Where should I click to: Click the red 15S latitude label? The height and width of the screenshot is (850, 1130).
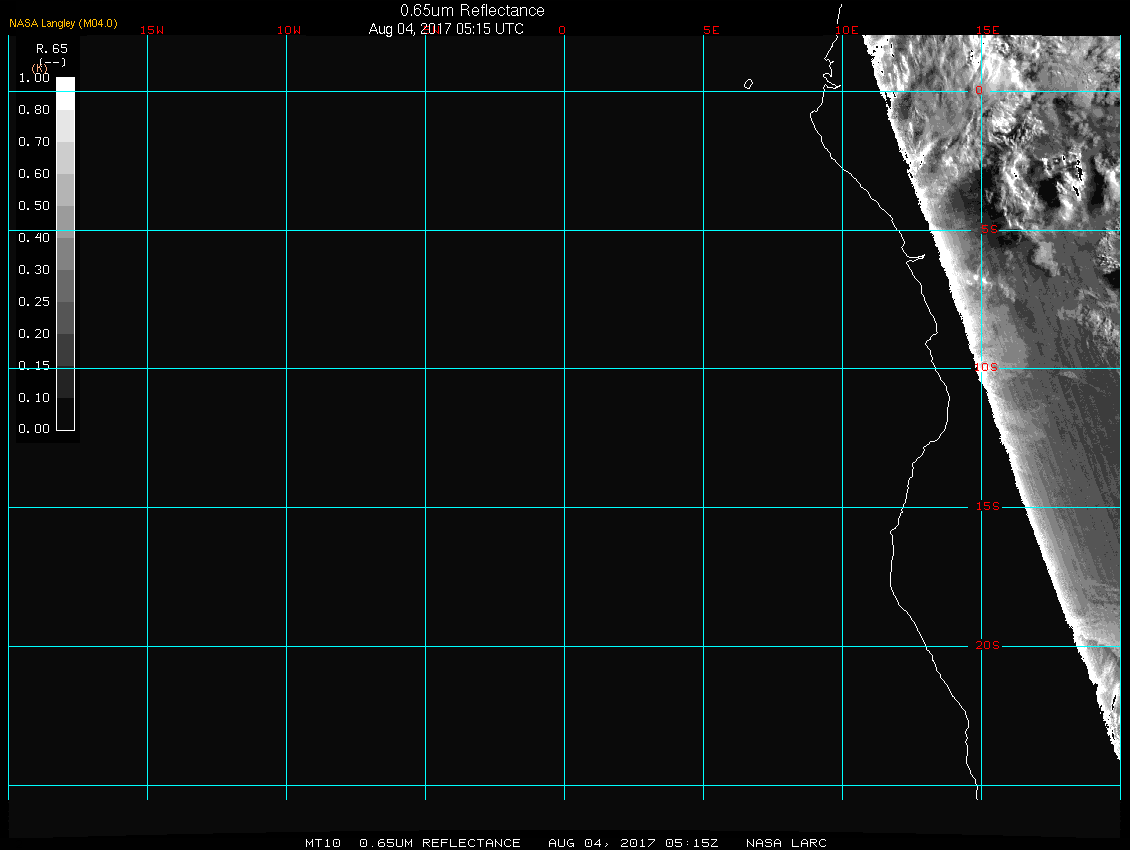coord(986,507)
